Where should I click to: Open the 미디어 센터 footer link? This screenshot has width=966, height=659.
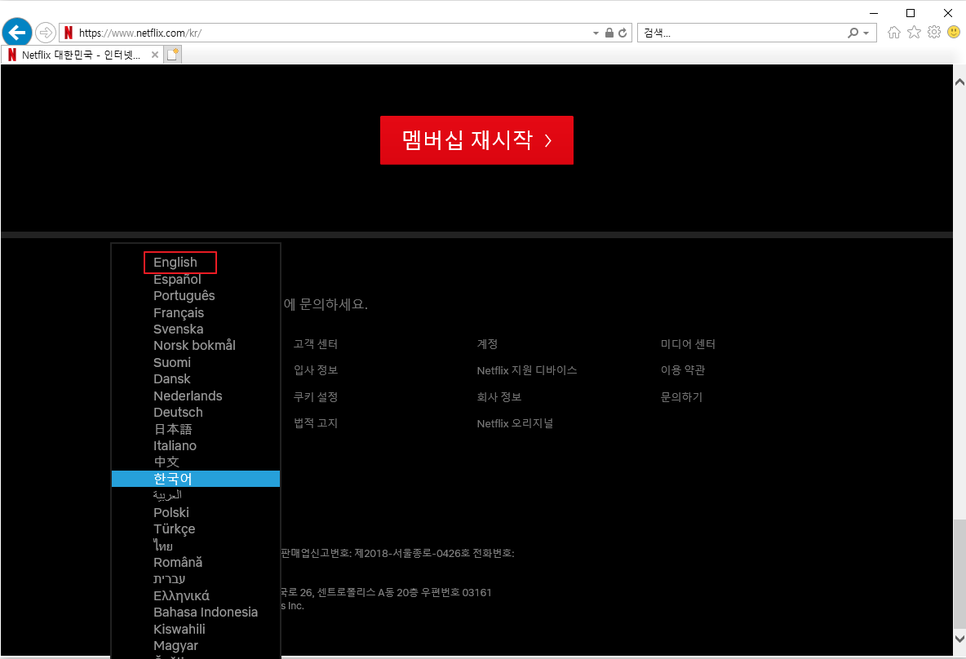click(688, 344)
